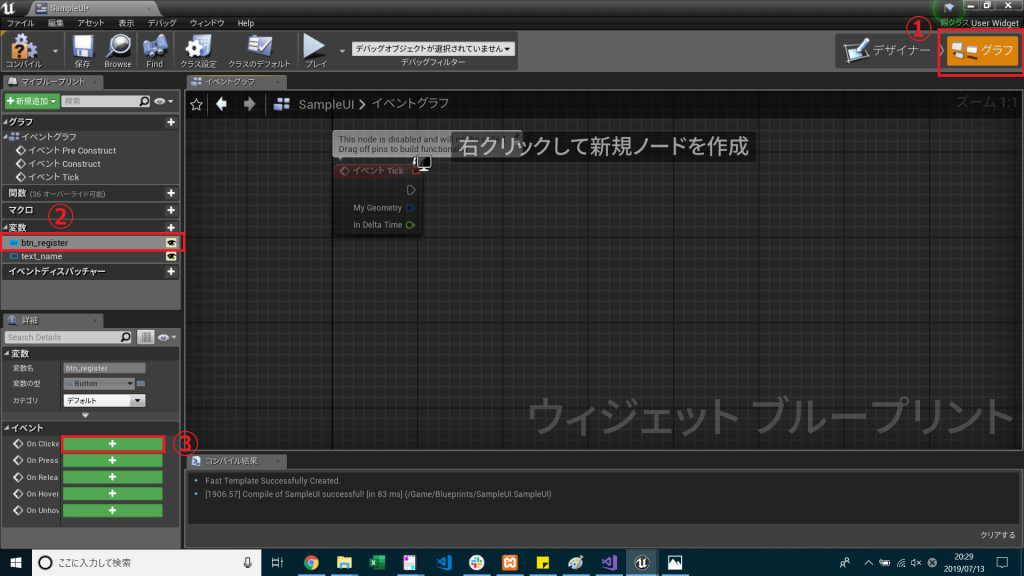Image resolution: width=1024 pixels, height=576 pixels.
Task: Click the eye filter icon in マイブループリント panel
Action: click(160, 101)
